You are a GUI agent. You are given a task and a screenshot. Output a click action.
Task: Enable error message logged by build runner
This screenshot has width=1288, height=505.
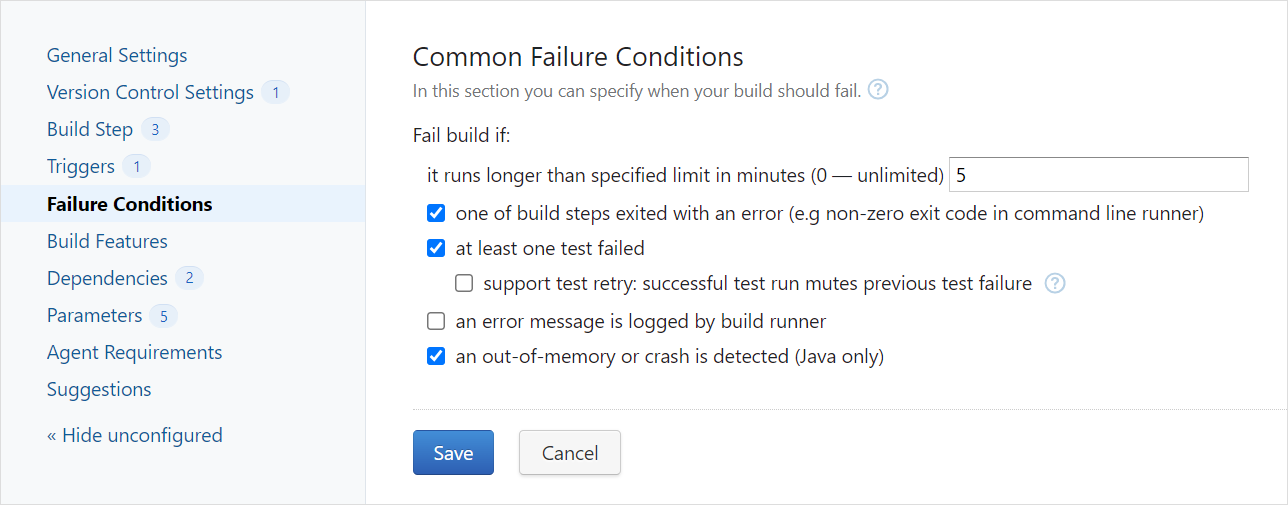436,321
